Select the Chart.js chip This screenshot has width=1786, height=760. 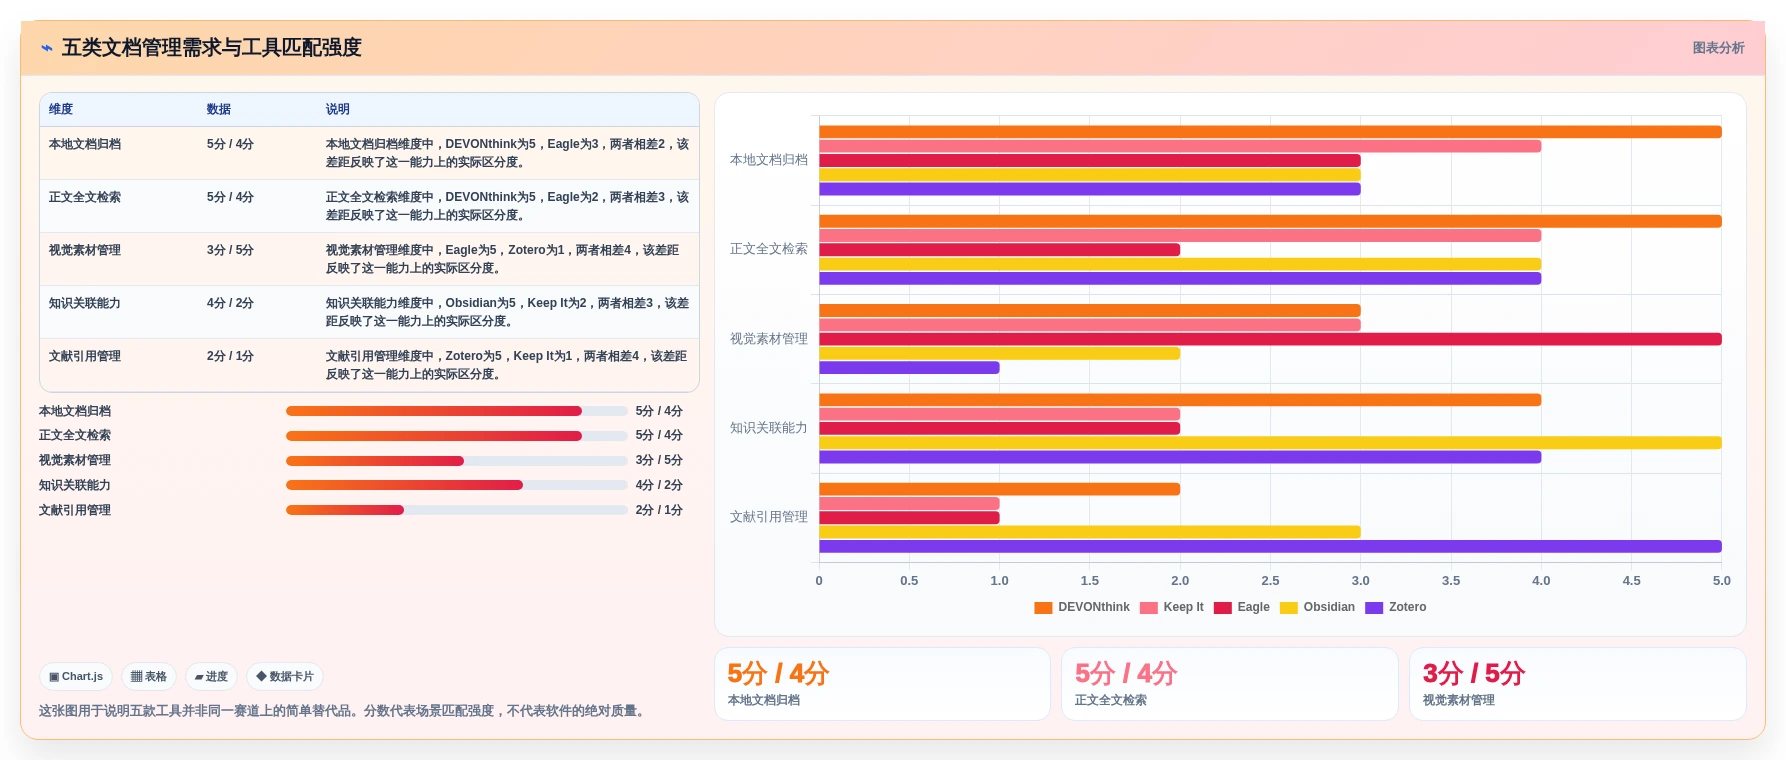click(x=76, y=677)
